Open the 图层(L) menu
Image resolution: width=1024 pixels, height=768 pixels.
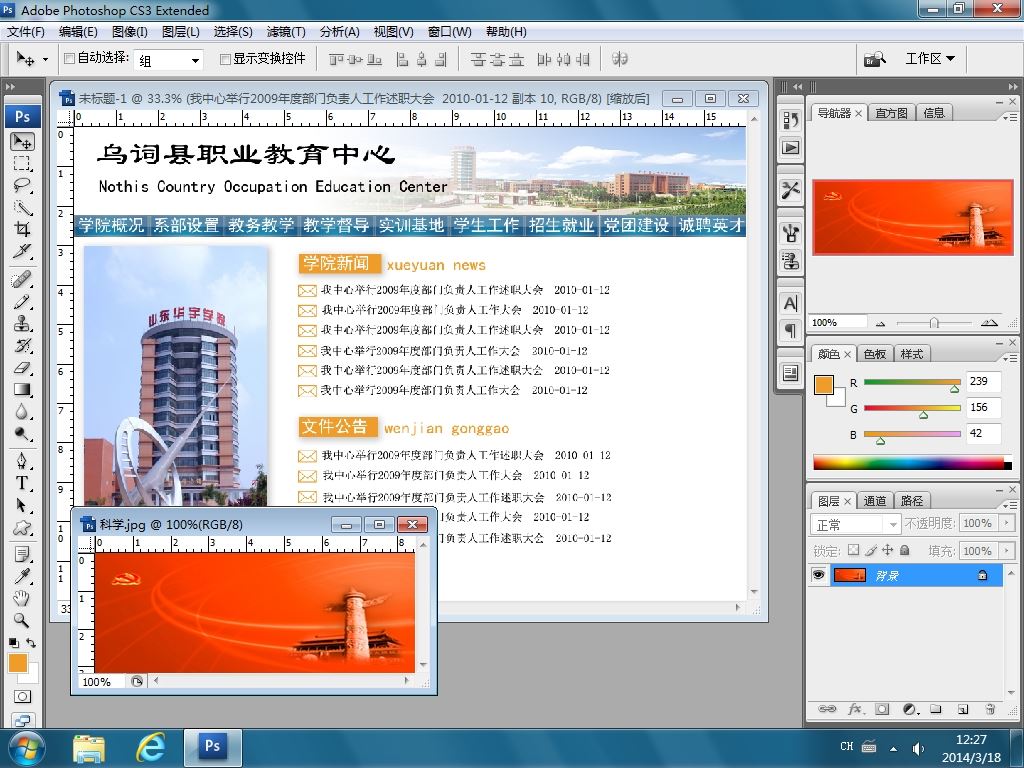tap(180, 32)
